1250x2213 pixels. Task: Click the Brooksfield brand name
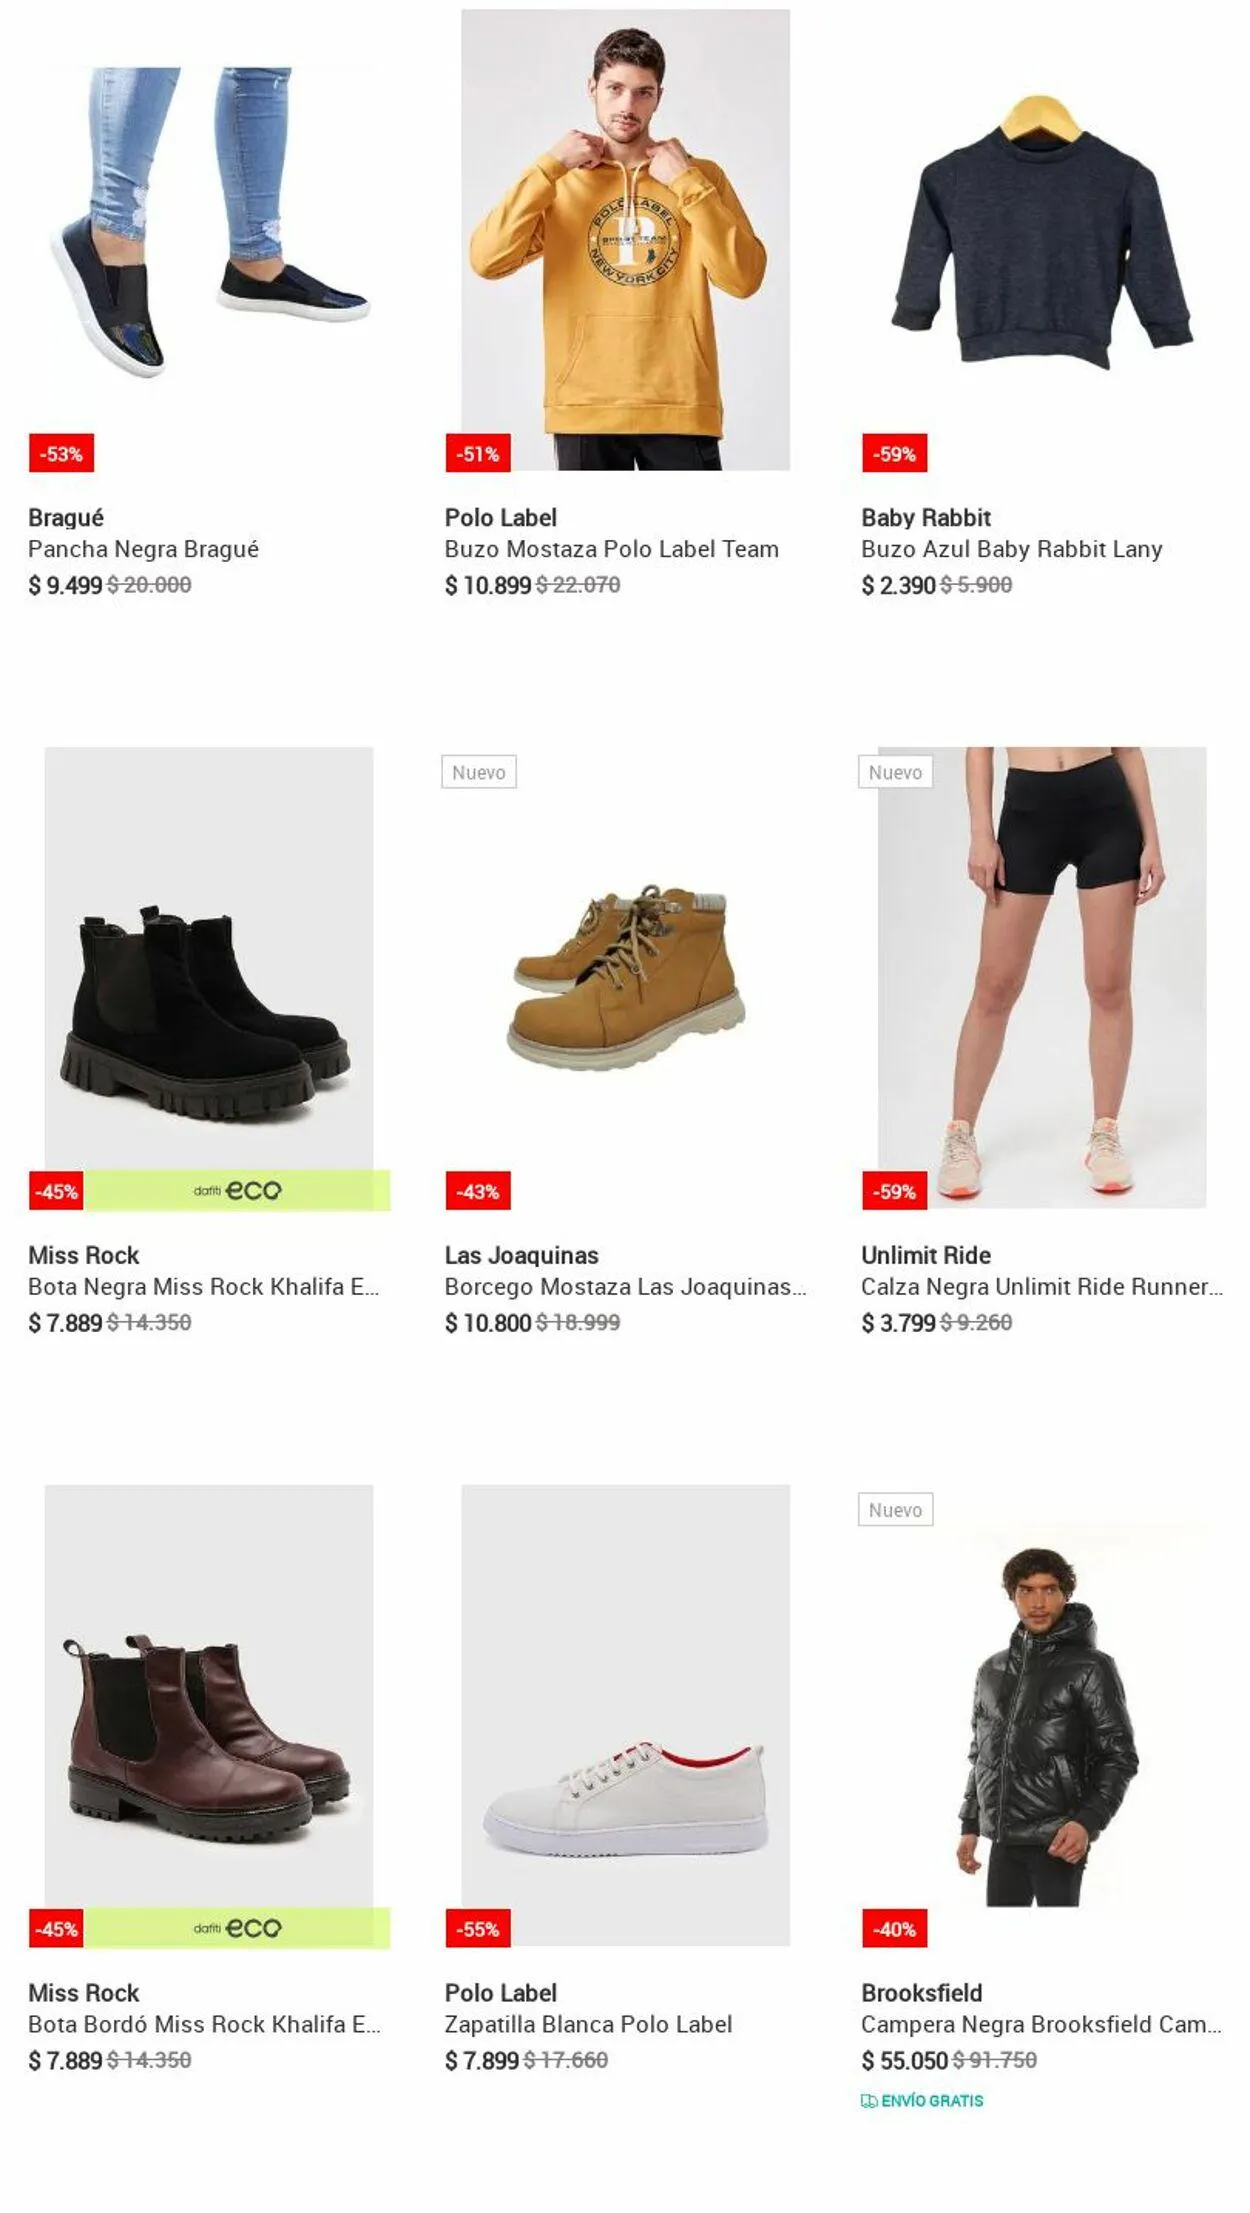[922, 1992]
